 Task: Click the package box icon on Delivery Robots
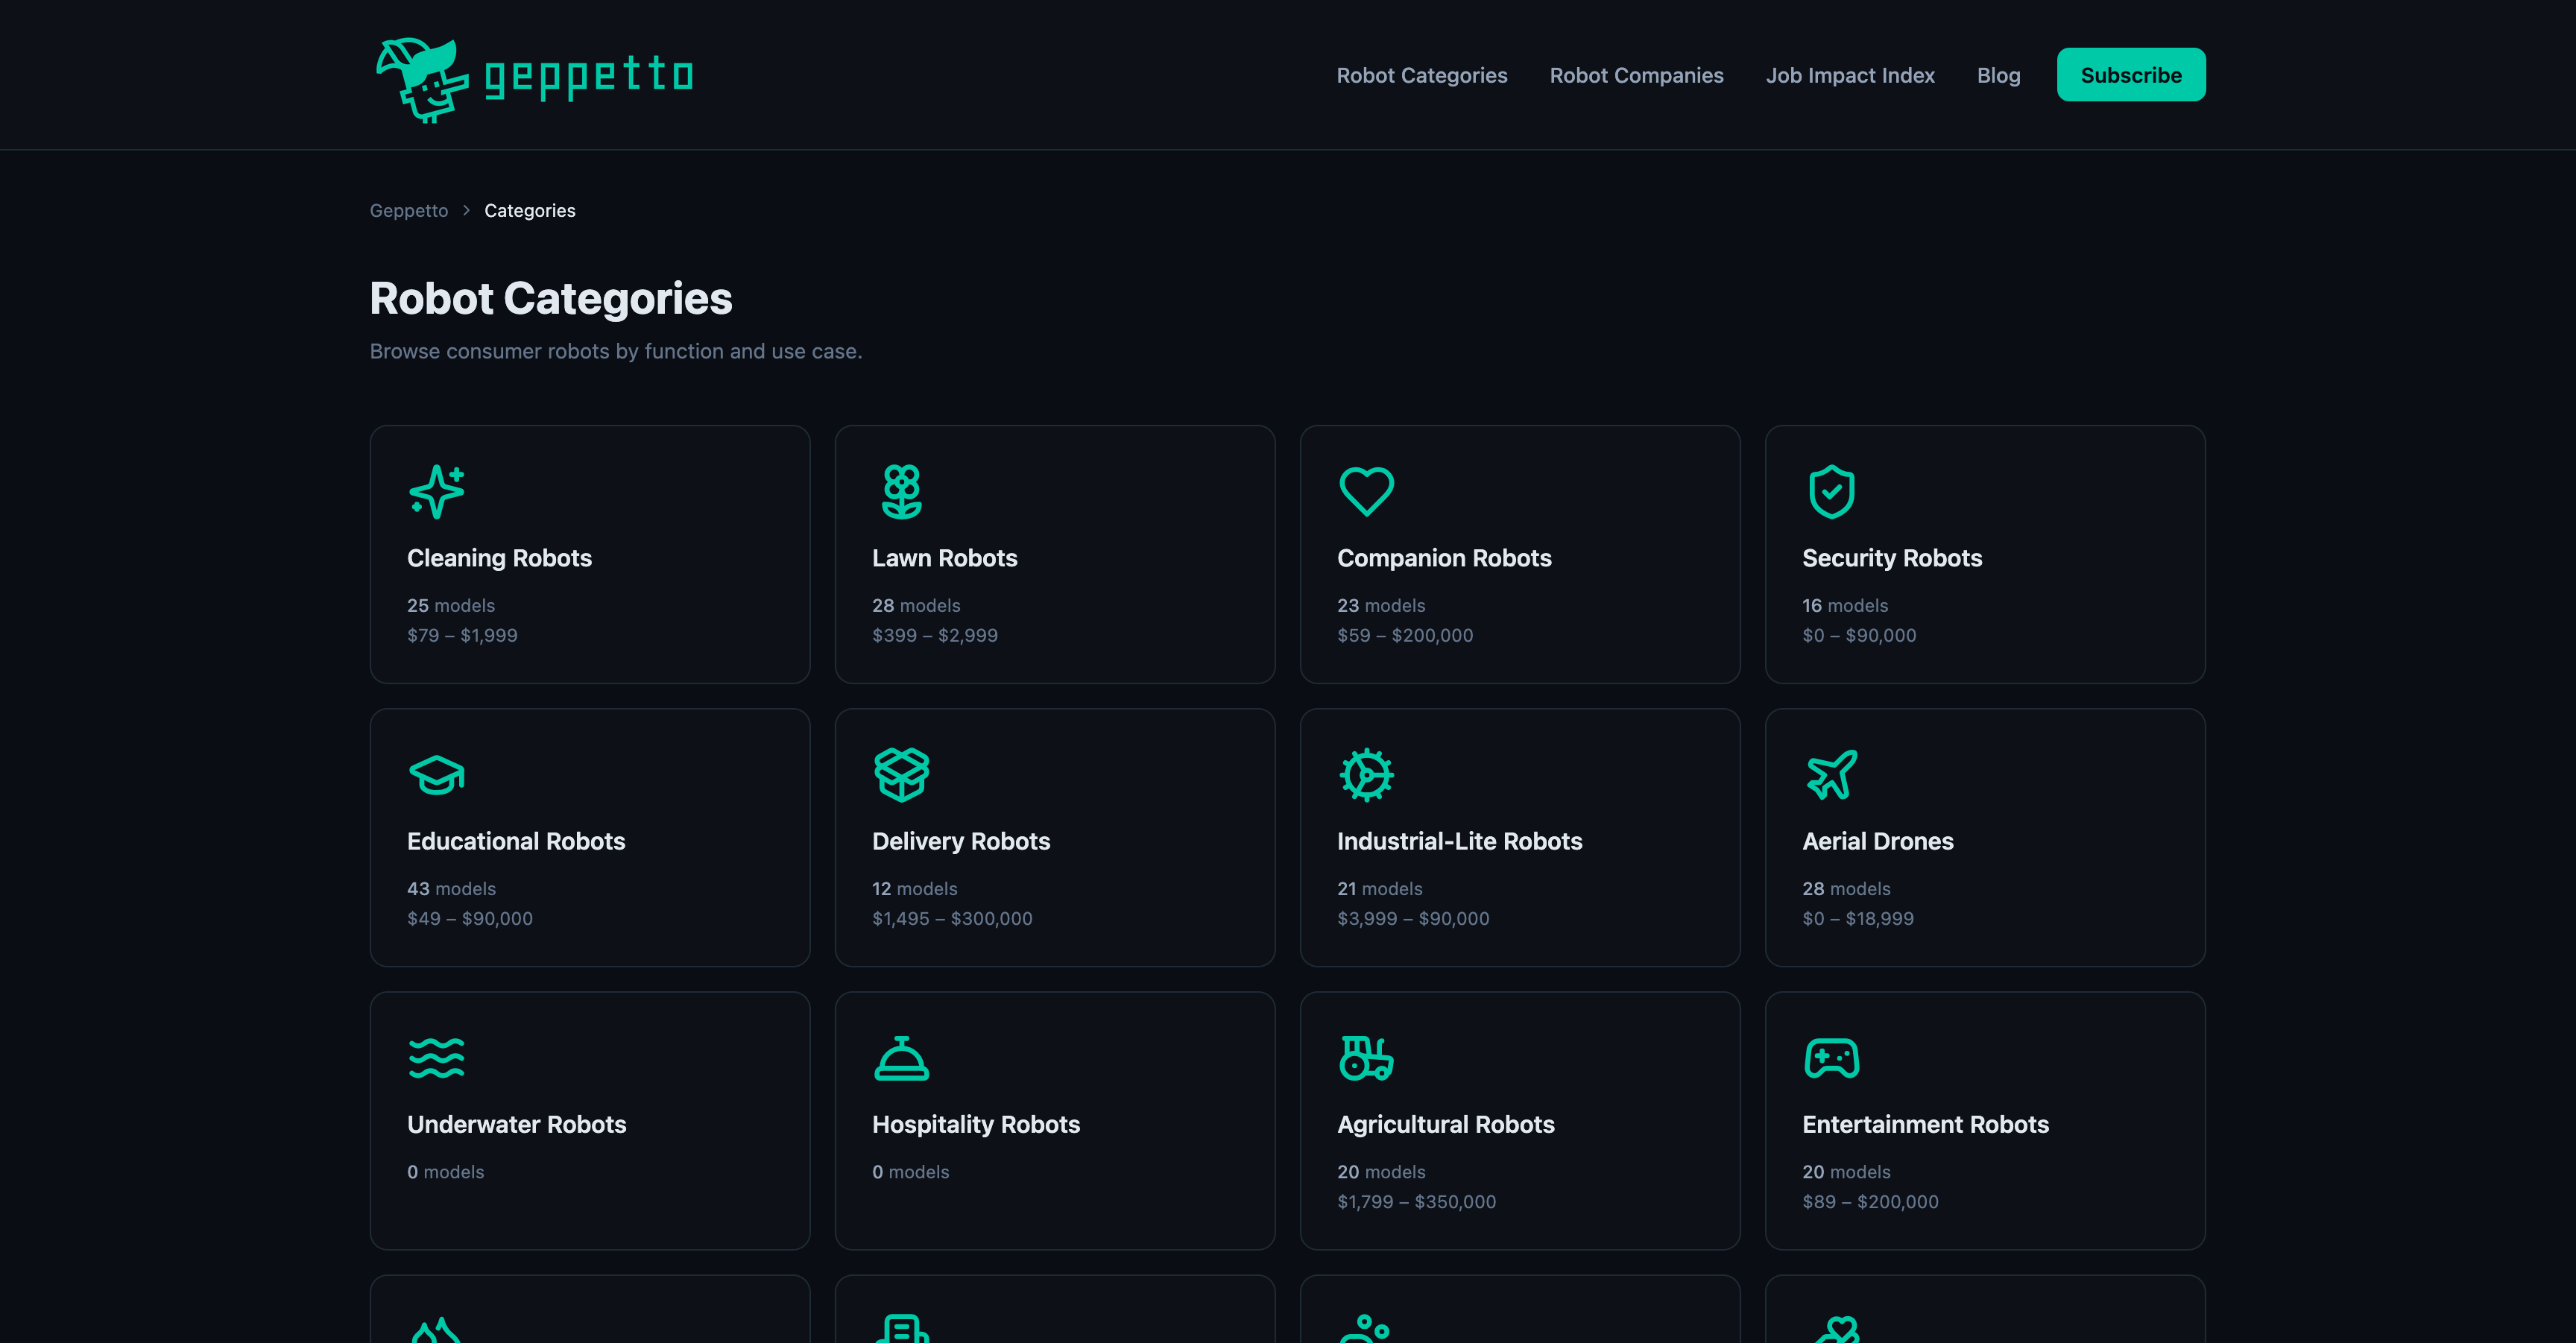tap(901, 775)
